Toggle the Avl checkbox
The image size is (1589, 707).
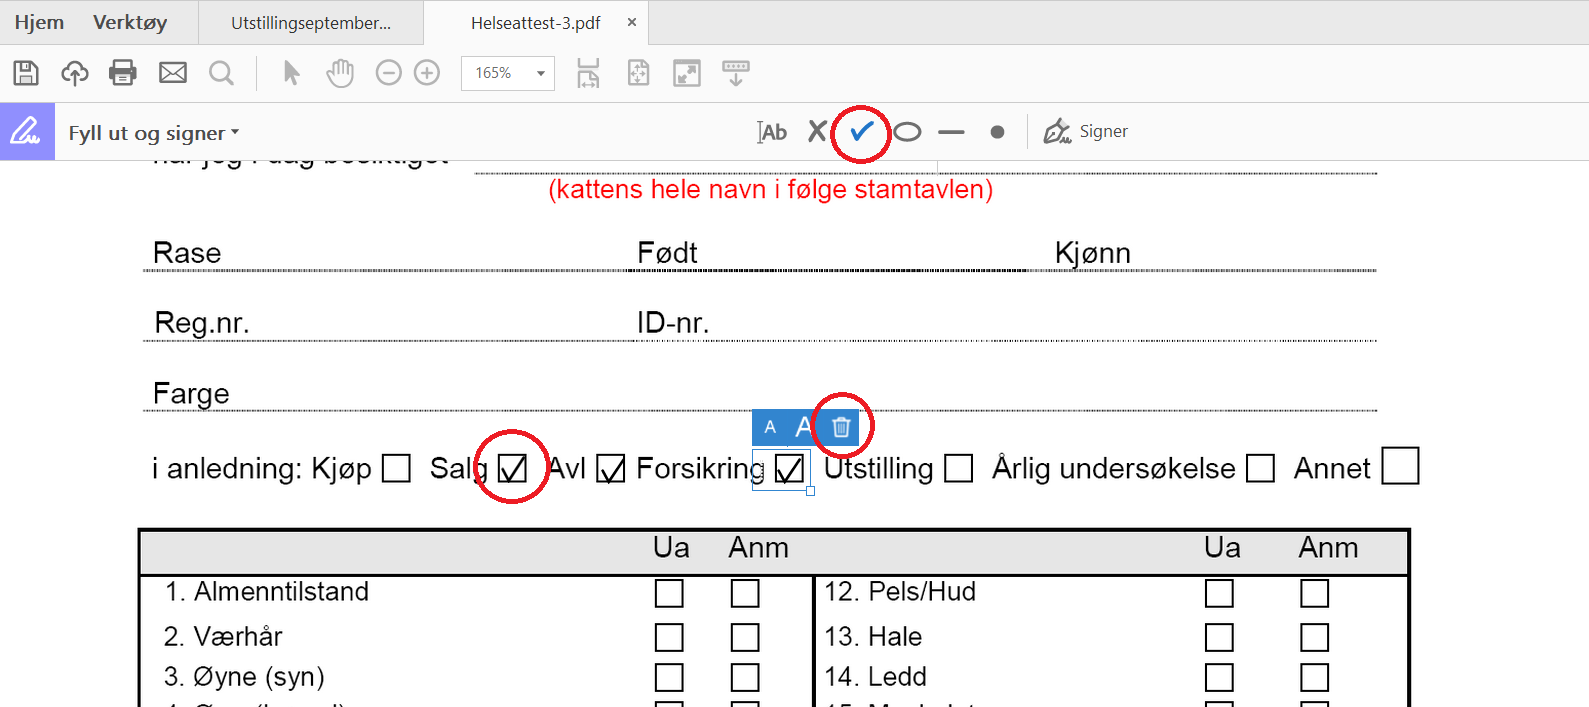tap(611, 468)
